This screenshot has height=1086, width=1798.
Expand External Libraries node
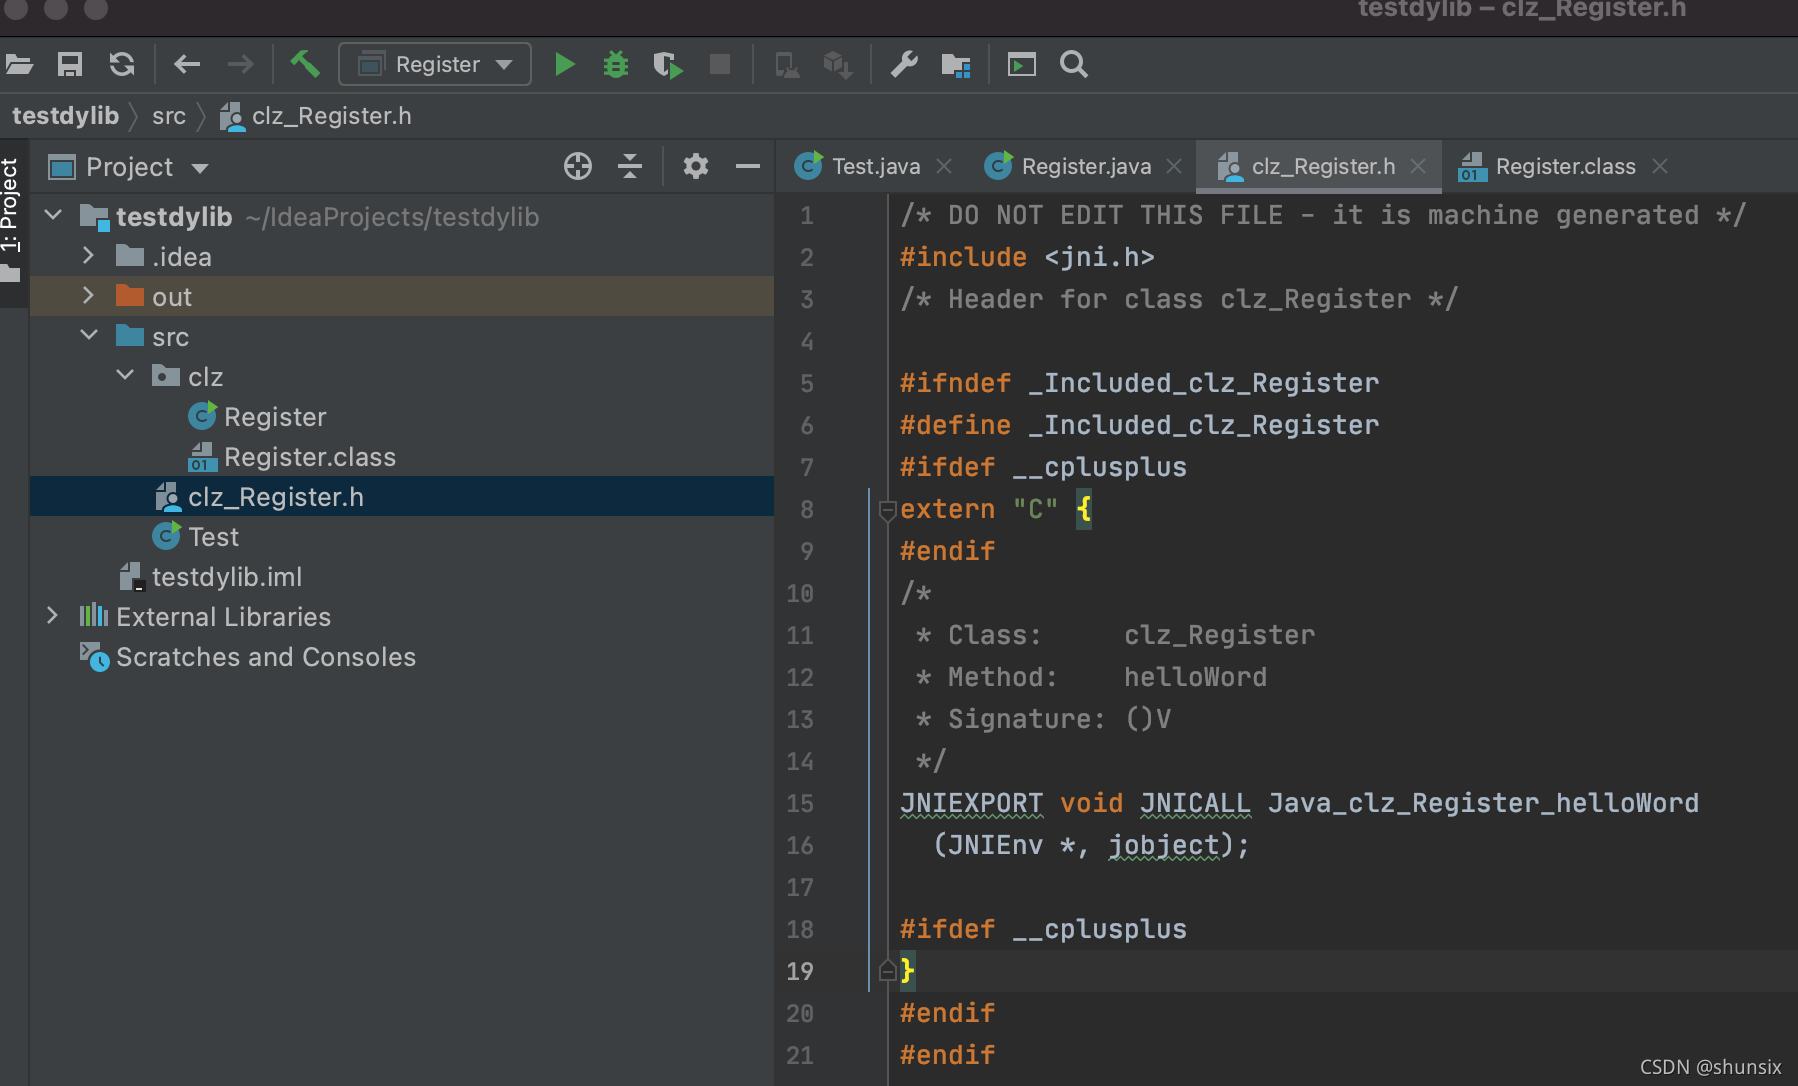[x=52, y=615]
